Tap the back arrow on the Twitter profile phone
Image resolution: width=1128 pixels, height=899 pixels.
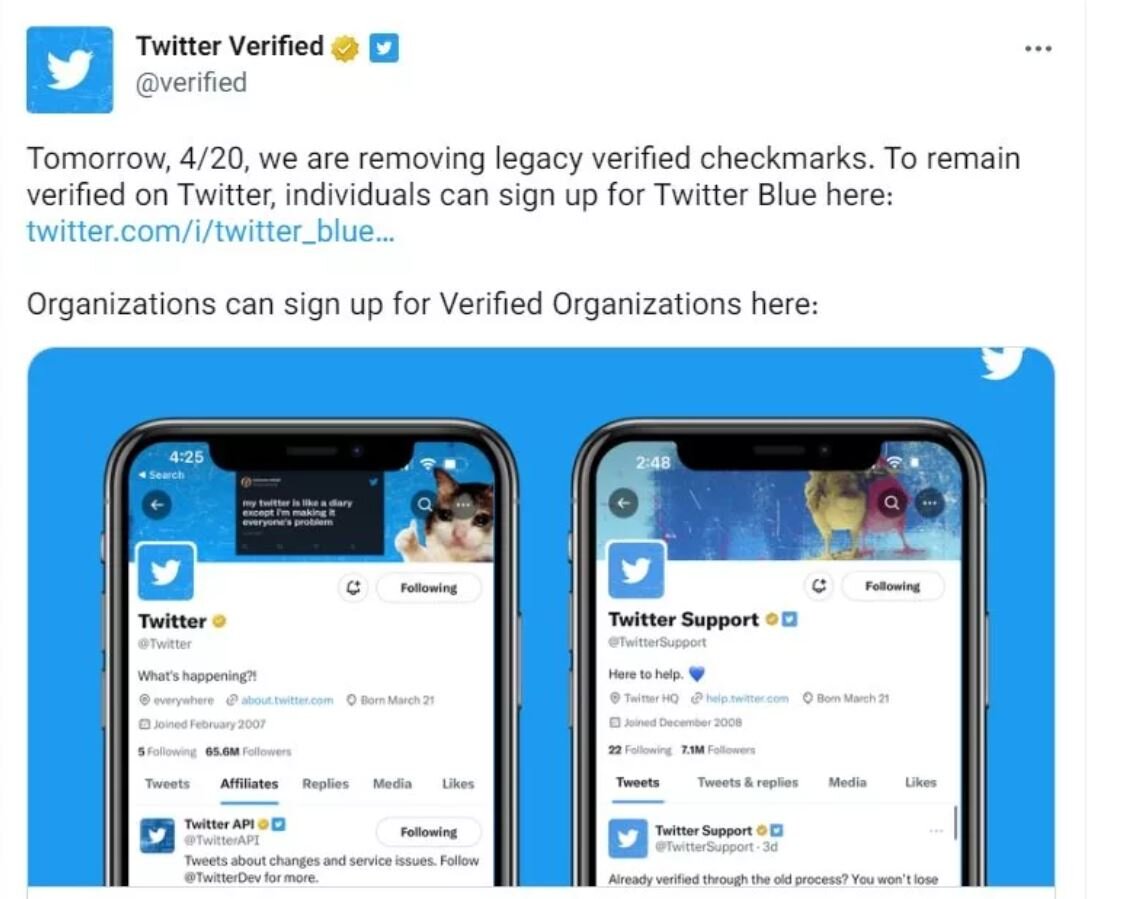(x=157, y=505)
